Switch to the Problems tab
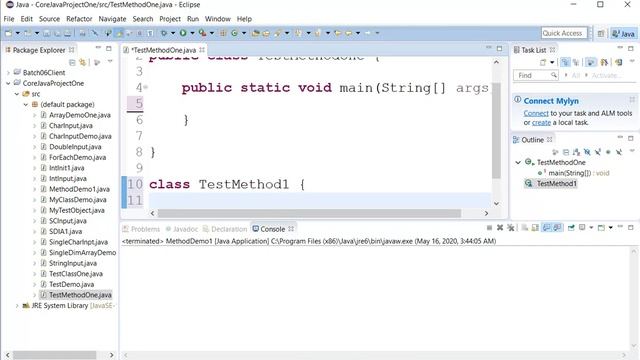The height and width of the screenshot is (360, 640). 141,229
